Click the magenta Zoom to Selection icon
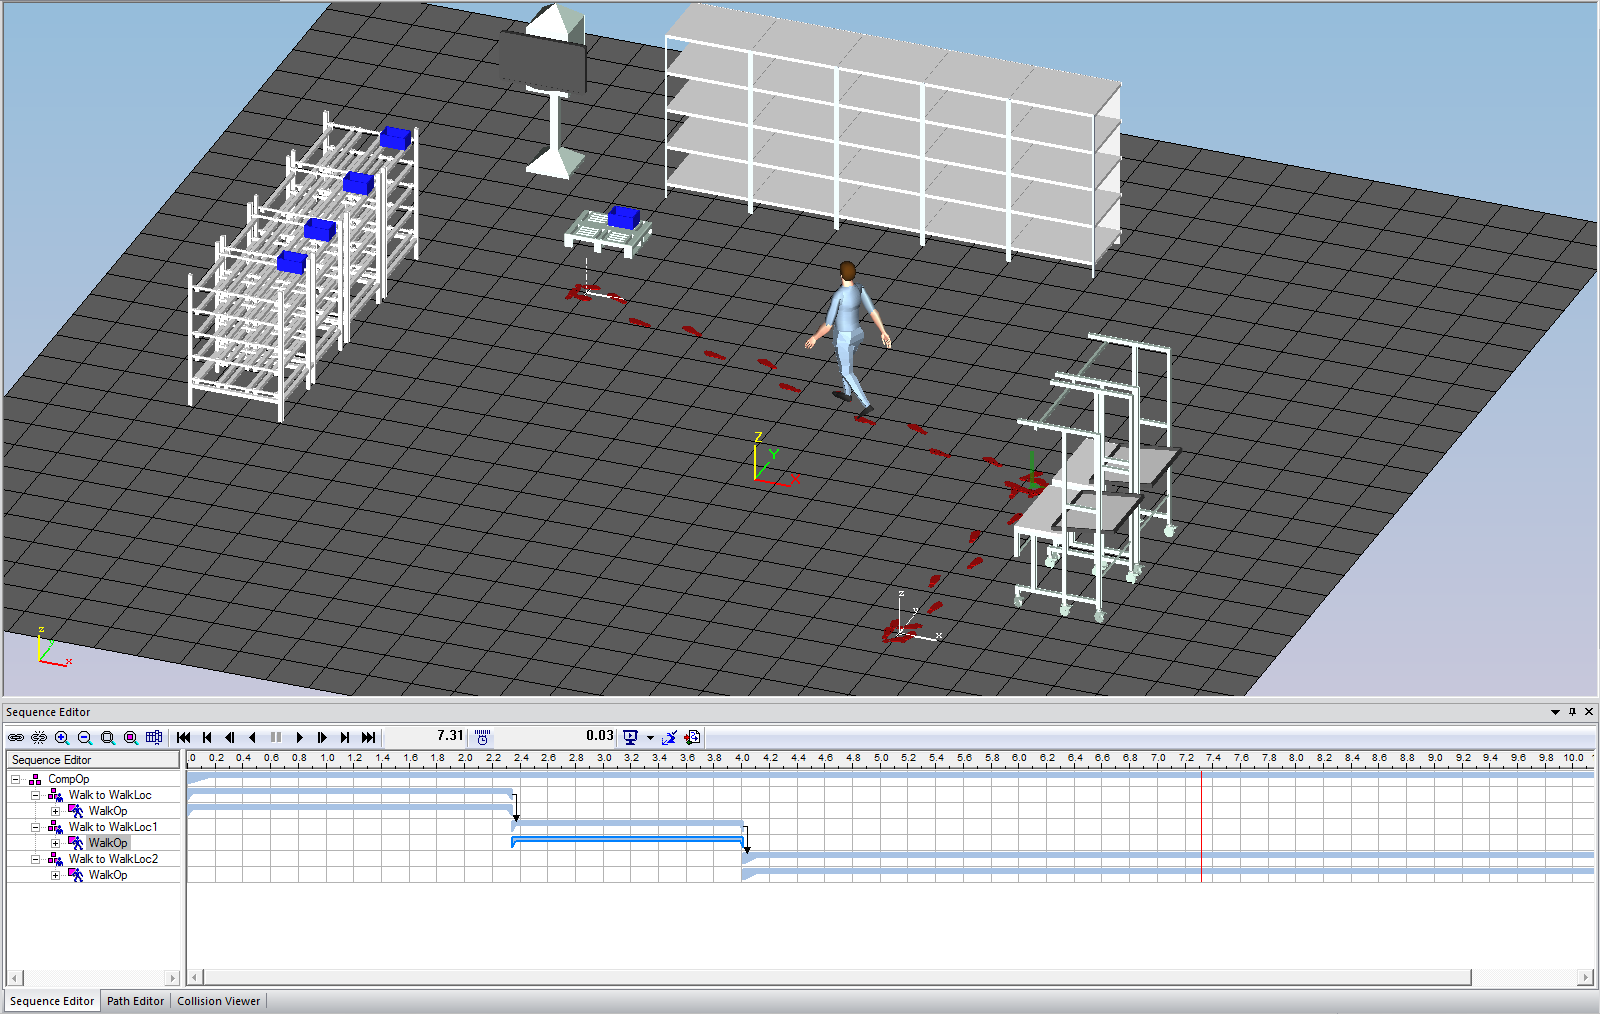 pos(131,738)
